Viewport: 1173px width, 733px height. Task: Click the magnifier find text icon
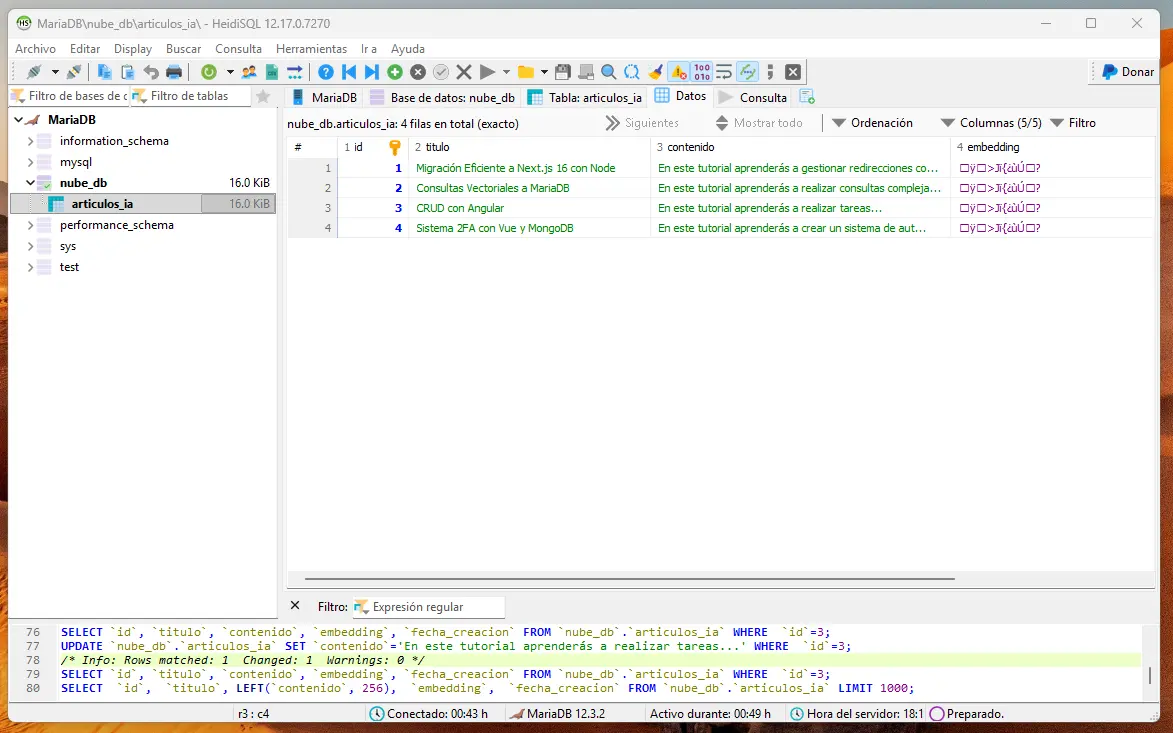click(x=608, y=72)
